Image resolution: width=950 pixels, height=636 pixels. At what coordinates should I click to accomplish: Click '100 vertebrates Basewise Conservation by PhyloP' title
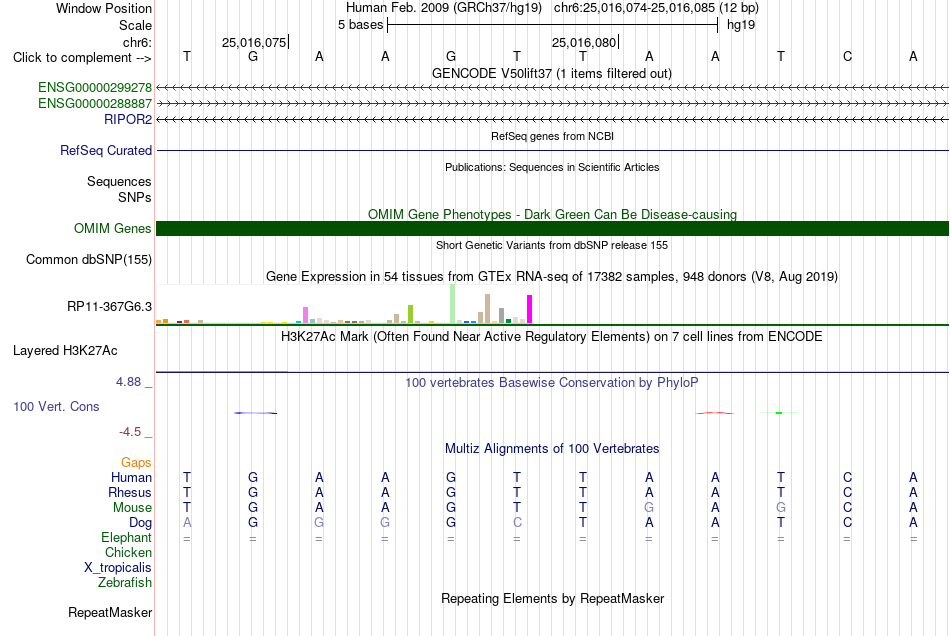552,383
